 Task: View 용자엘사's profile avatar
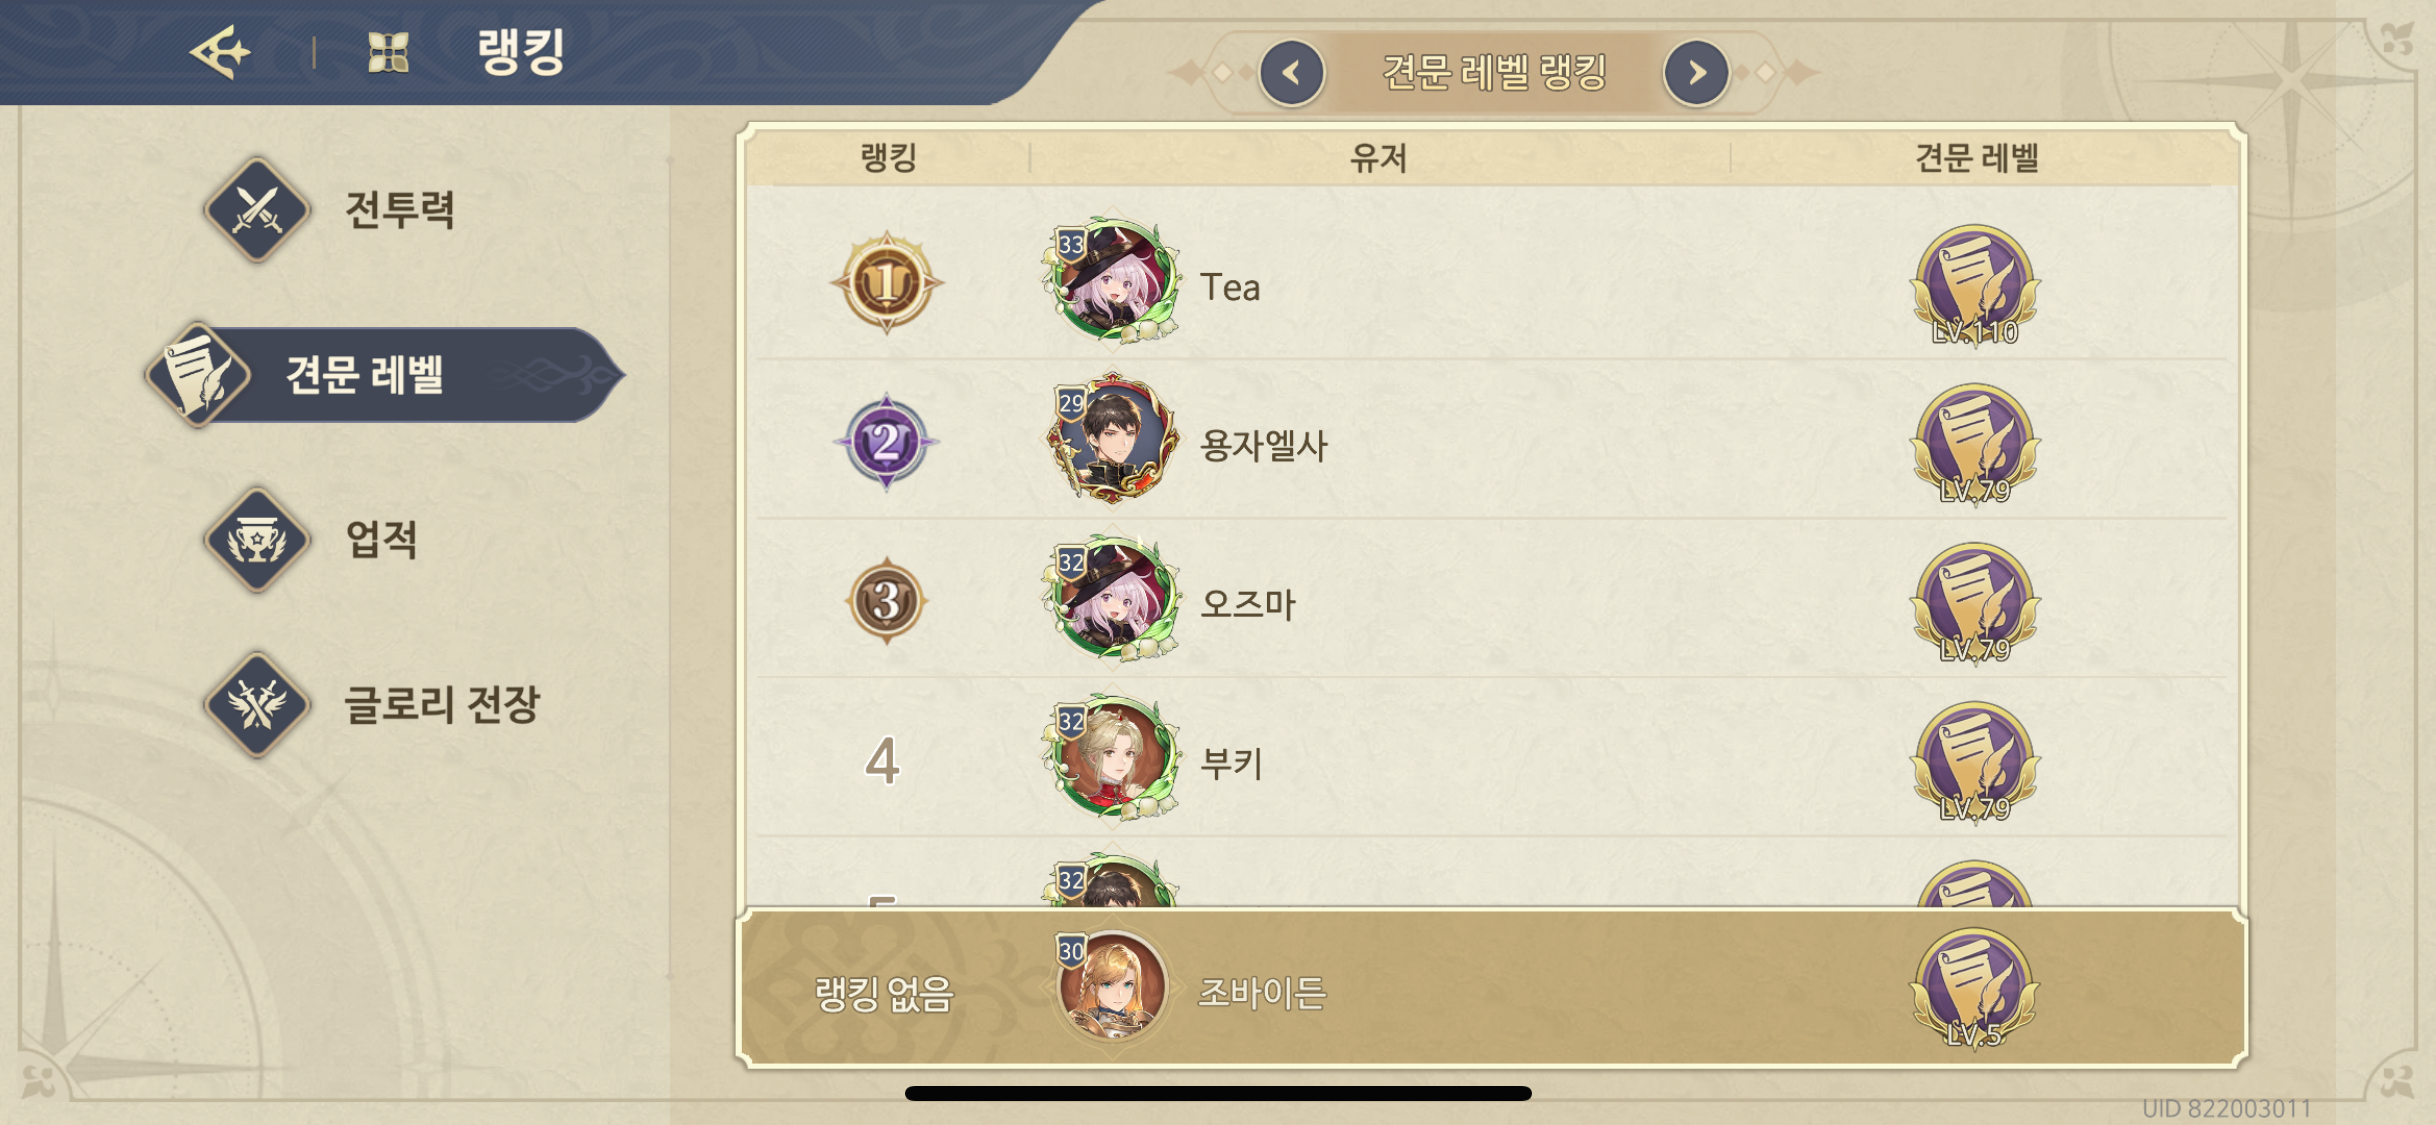(x=1110, y=439)
